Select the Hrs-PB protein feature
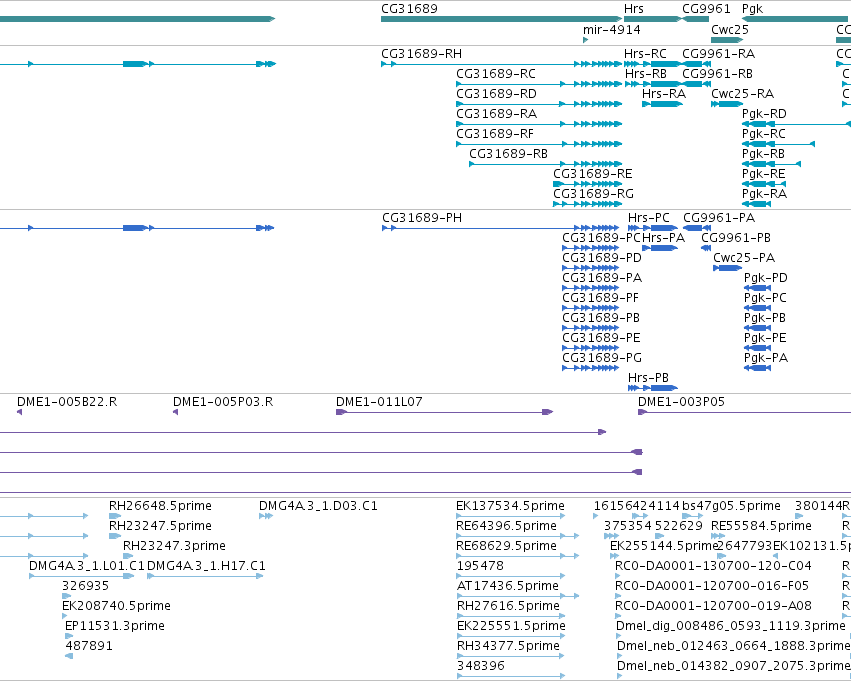The width and height of the screenshot is (851, 681). tap(653, 388)
